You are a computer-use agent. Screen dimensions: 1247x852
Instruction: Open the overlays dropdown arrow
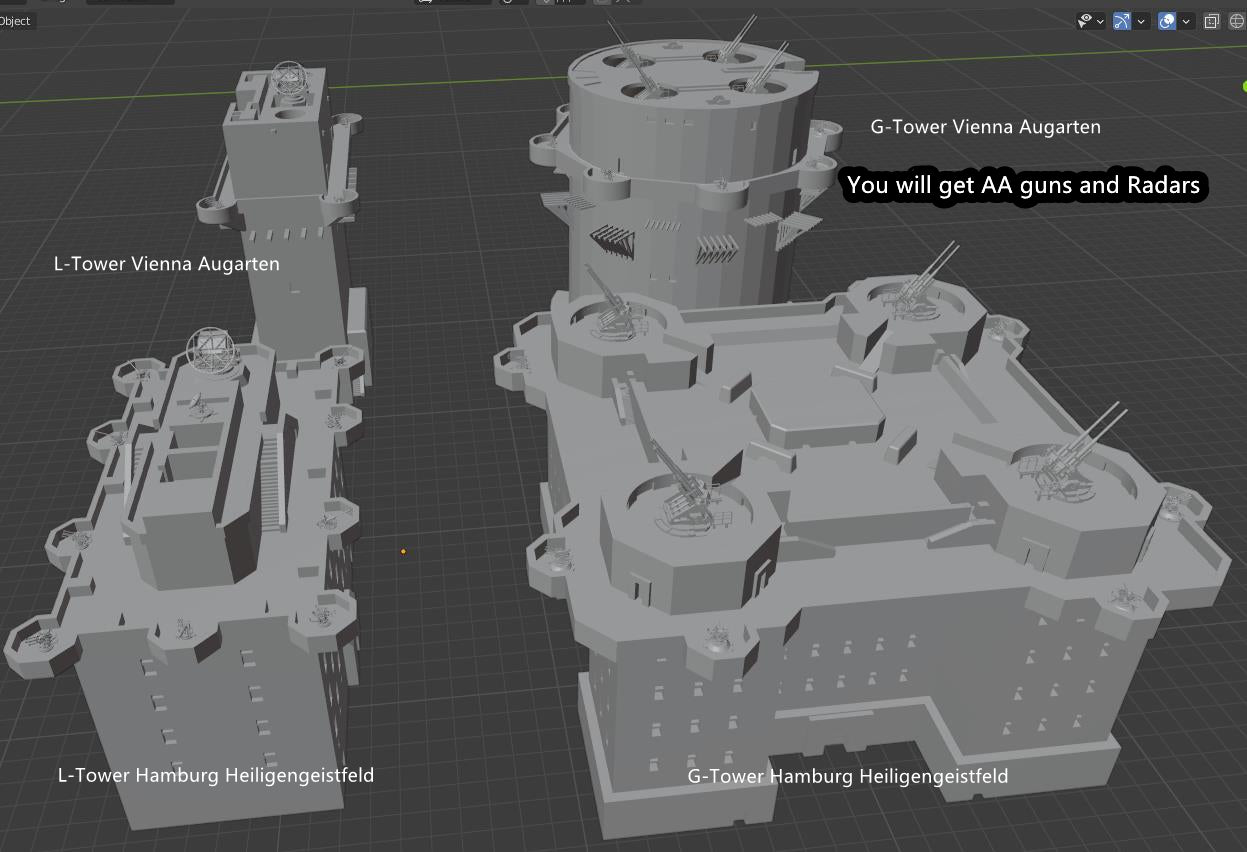click(x=1186, y=20)
